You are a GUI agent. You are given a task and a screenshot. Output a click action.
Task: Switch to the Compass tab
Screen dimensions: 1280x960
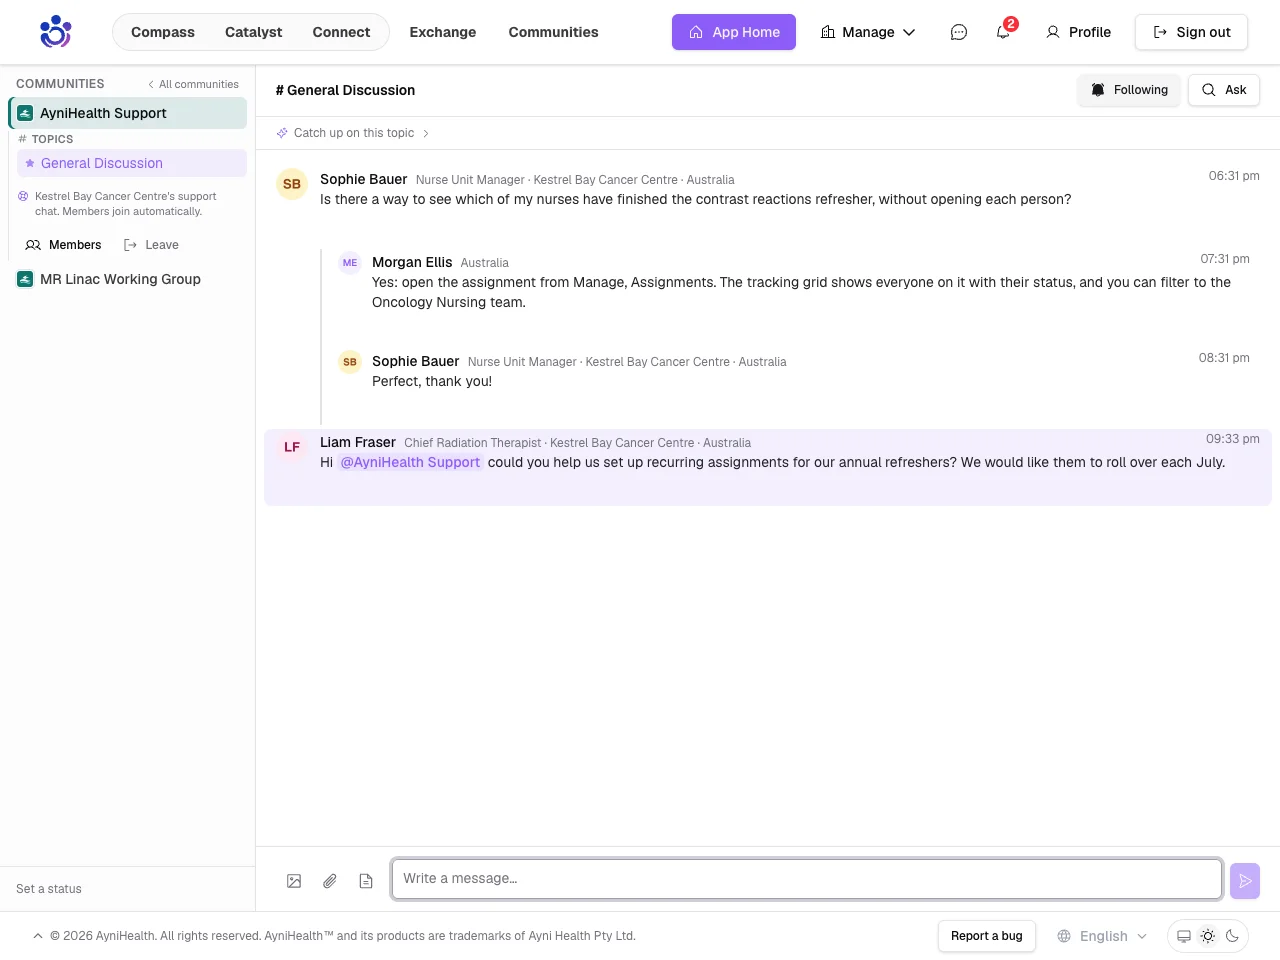pos(163,32)
